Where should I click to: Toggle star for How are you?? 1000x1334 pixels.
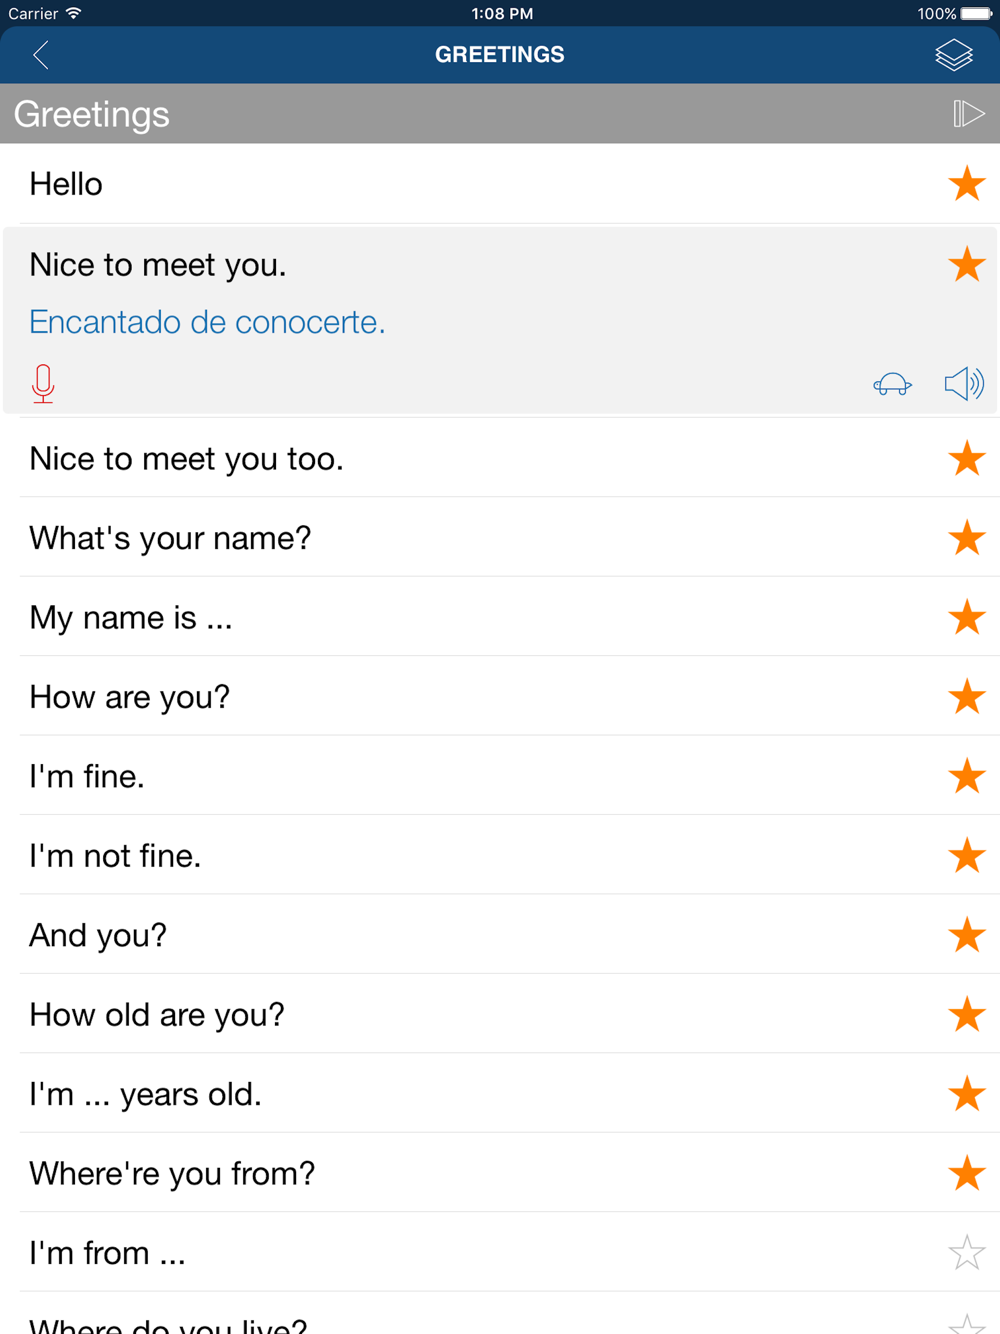967,697
